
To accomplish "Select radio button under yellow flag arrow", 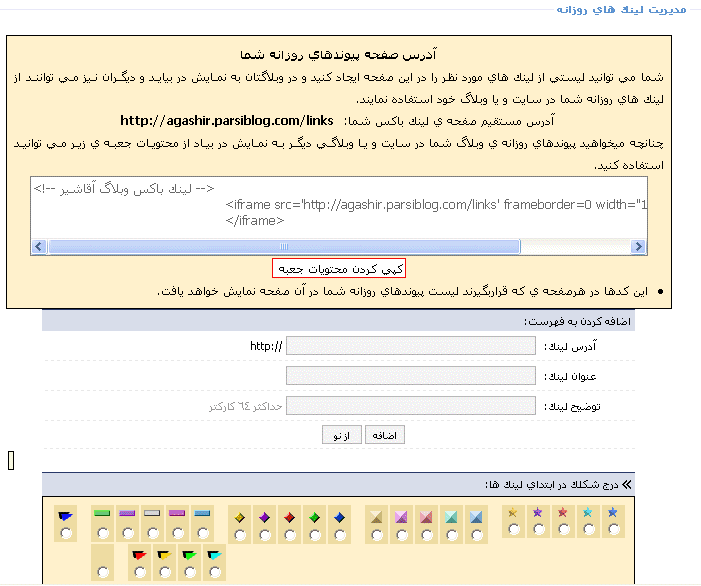I will 165,572.
